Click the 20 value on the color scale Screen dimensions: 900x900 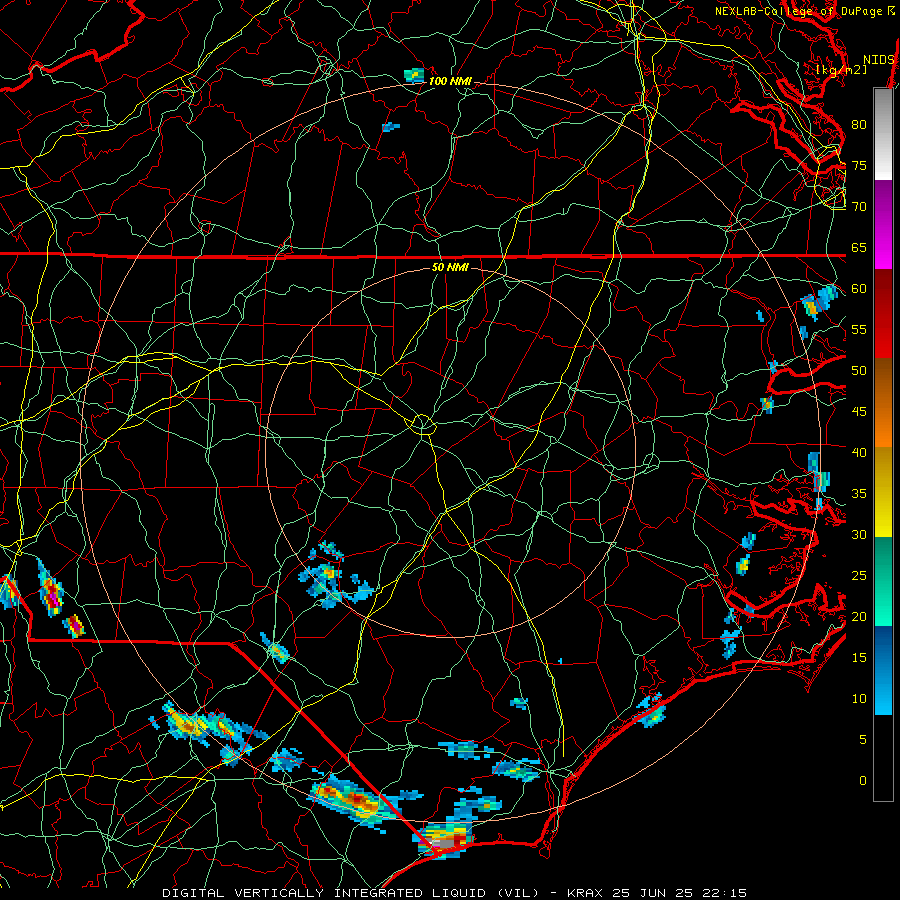click(x=859, y=616)
